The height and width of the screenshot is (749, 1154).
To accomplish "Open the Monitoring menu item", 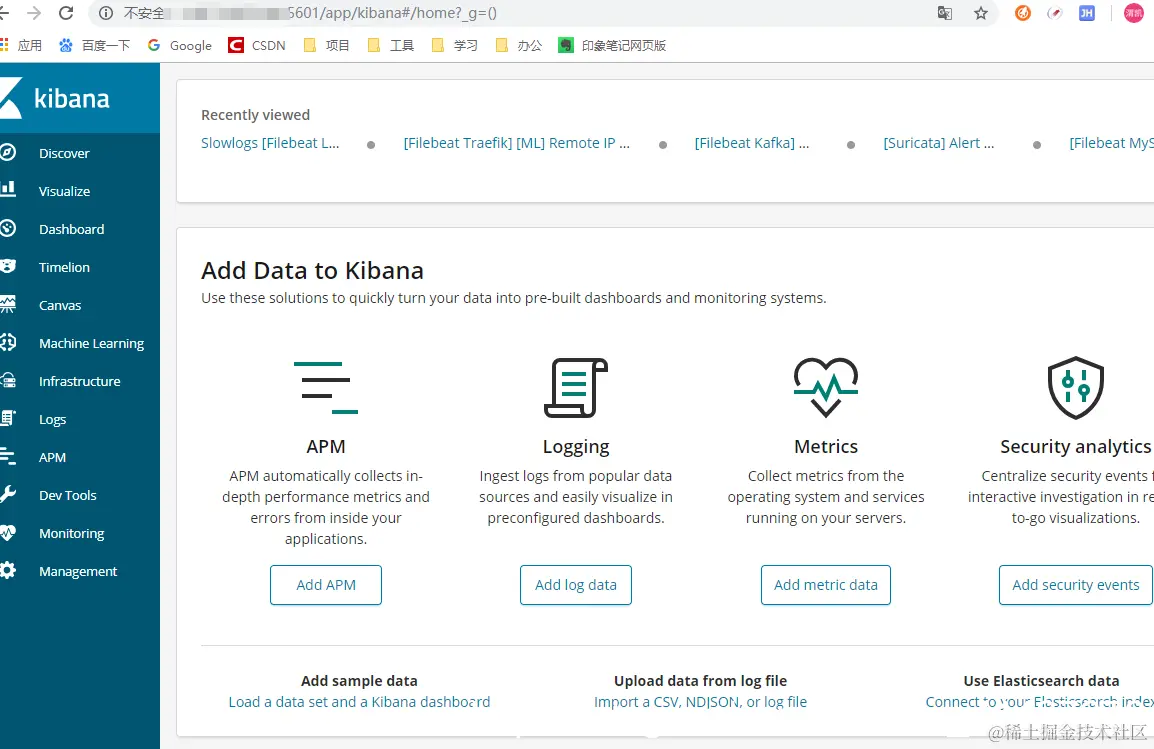I will [x=71, y=533].
